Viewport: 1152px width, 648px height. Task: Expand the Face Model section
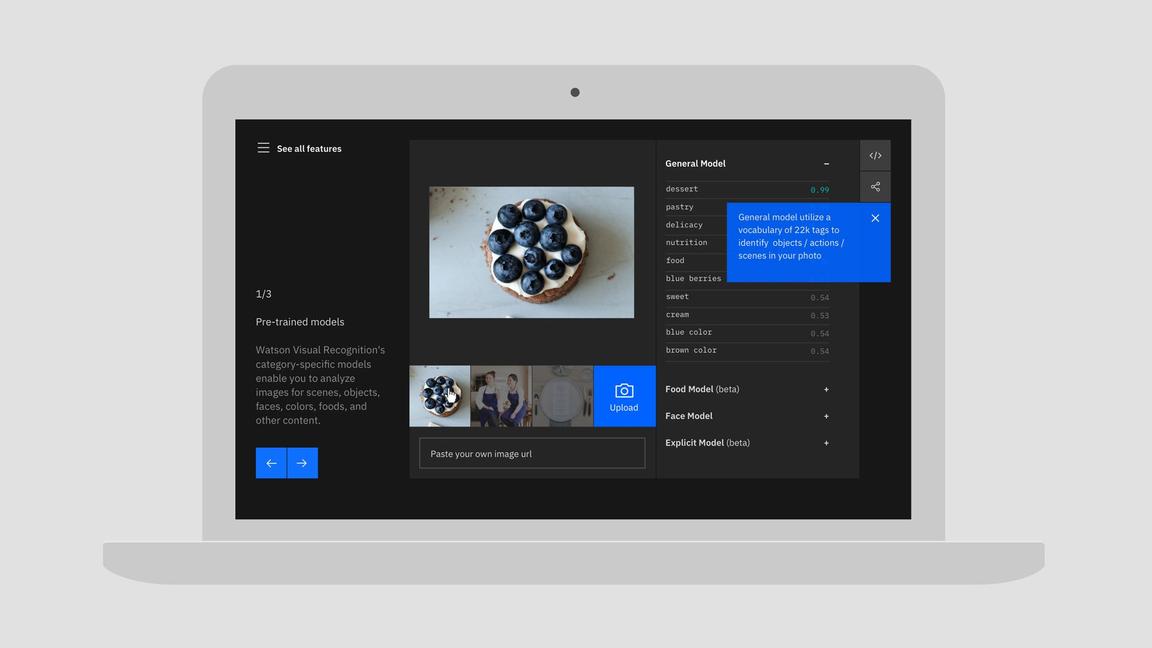tap(826, 416)
